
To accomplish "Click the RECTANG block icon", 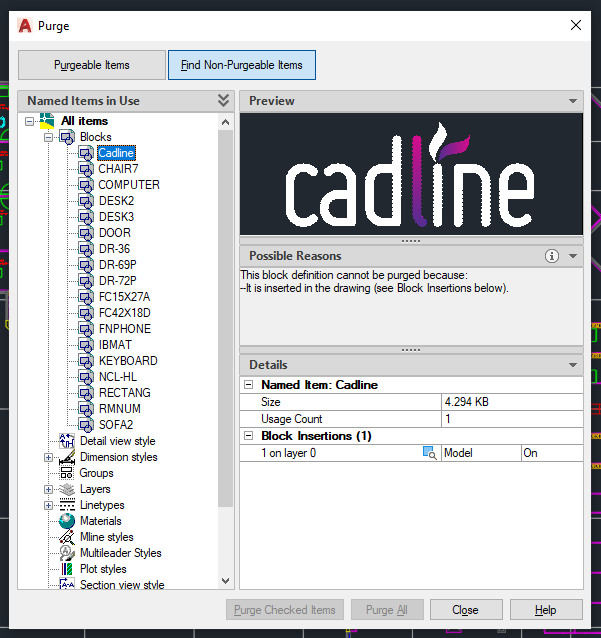I will (x=86, y=393).
